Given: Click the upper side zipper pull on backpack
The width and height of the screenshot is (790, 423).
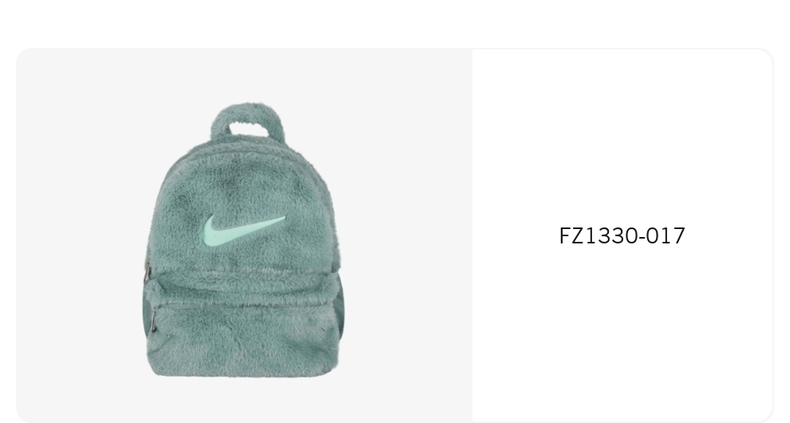Looking at the screenshot, I should point(147,273).
